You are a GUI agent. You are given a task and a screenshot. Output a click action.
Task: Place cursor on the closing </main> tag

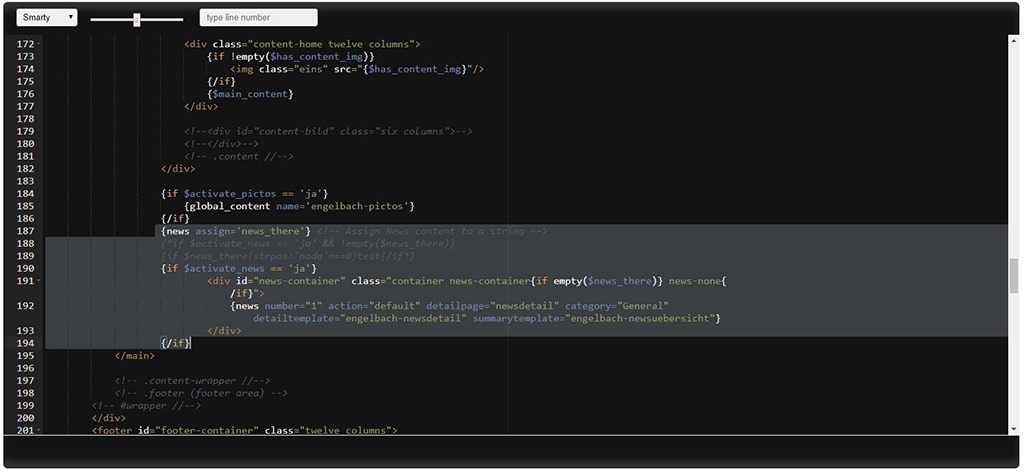click(135, 356)
